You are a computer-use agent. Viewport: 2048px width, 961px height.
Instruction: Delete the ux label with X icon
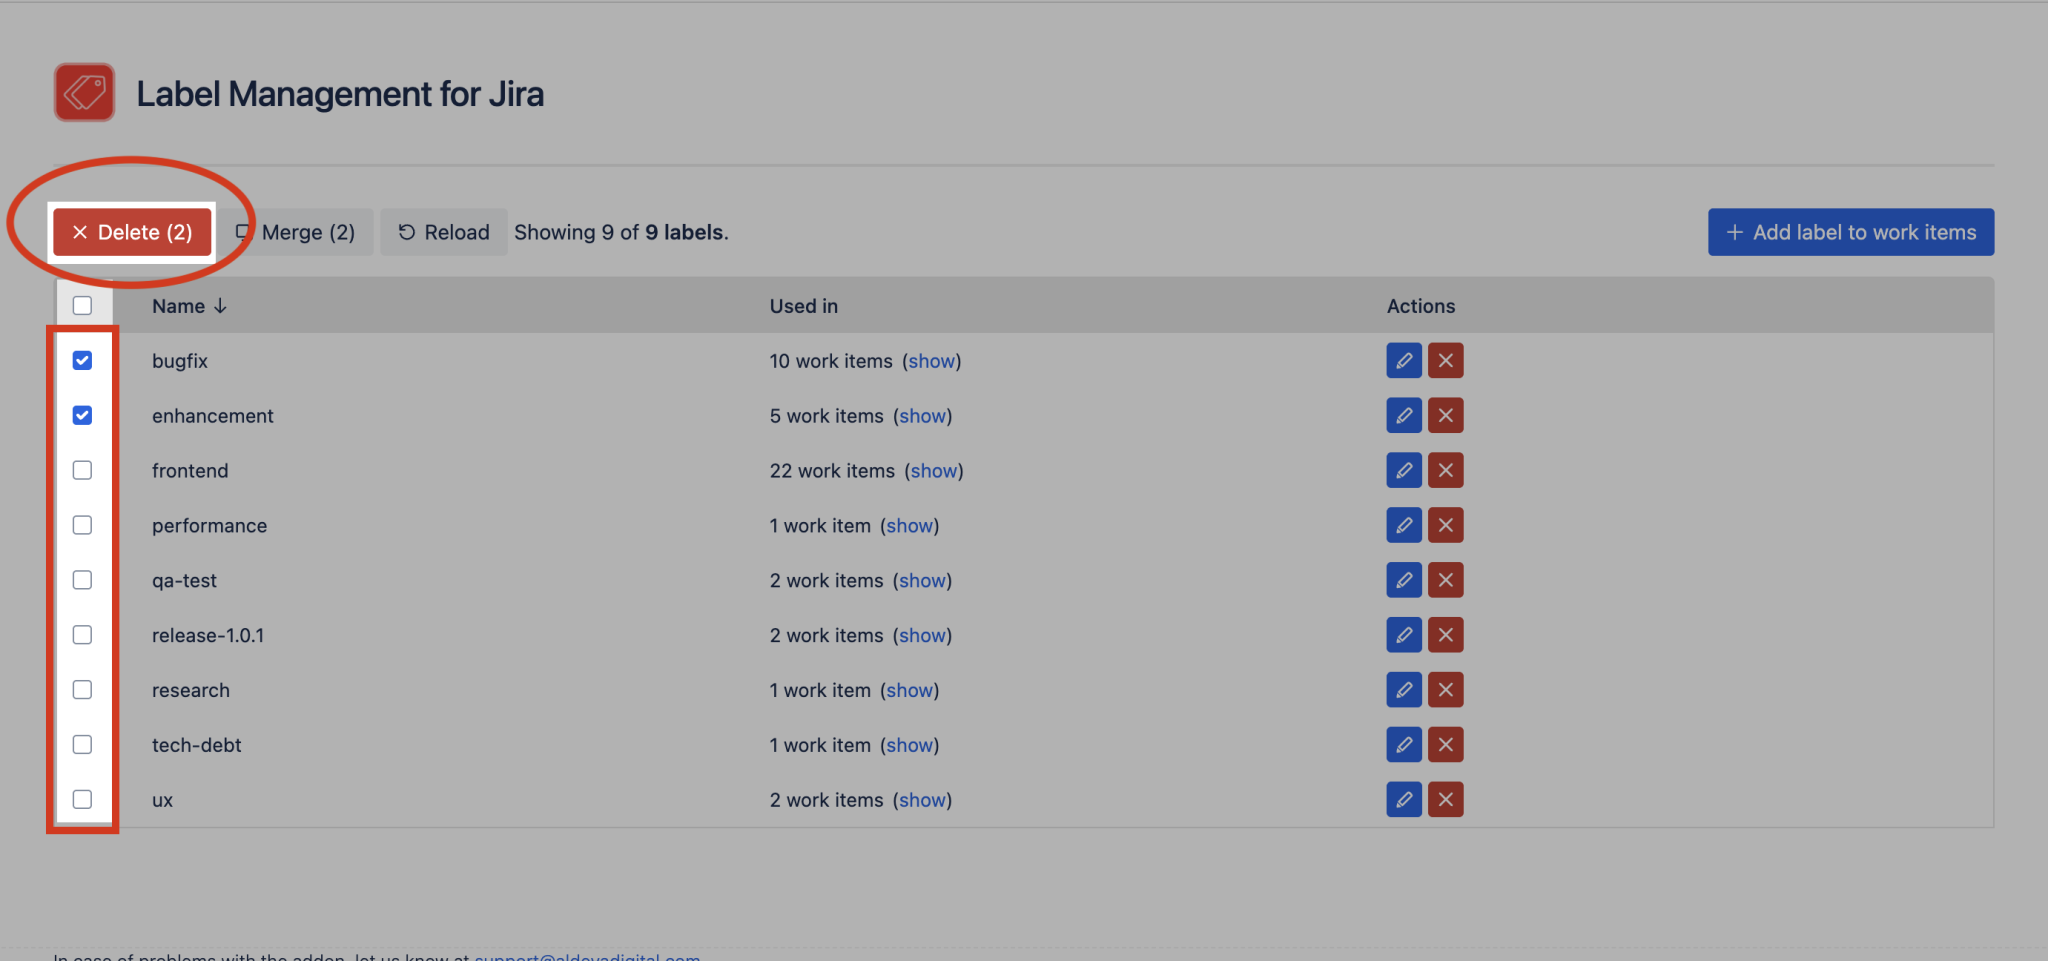coord(1446,799)
